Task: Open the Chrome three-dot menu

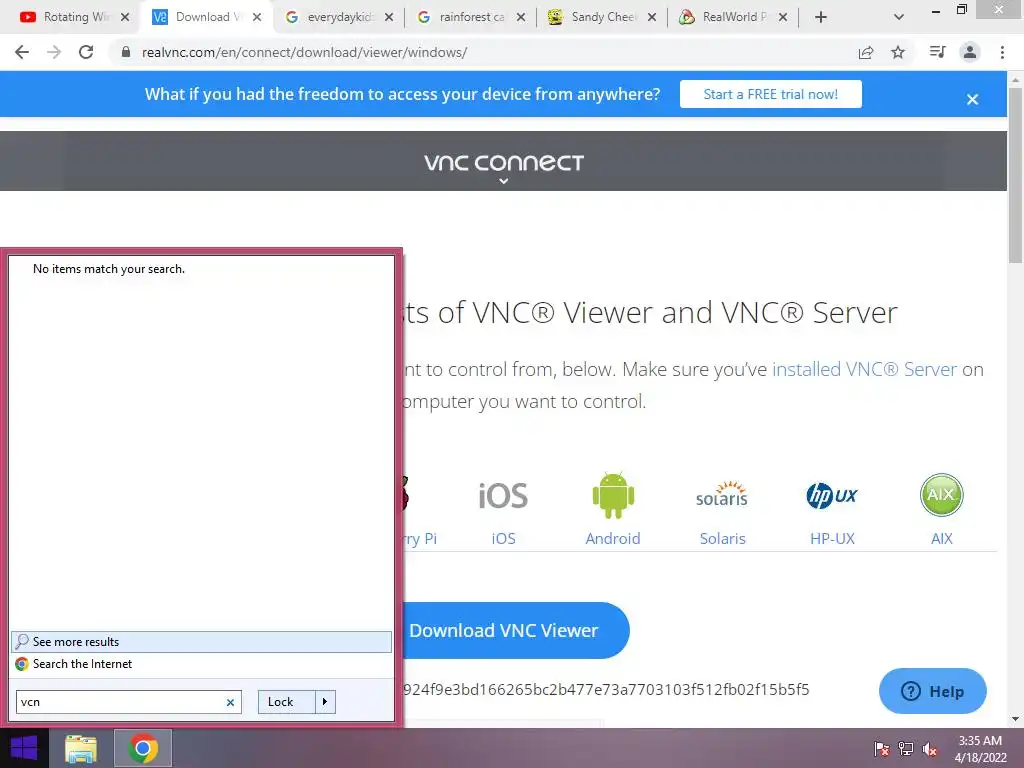Action: pyautogui.click(x=1002, y=52)
